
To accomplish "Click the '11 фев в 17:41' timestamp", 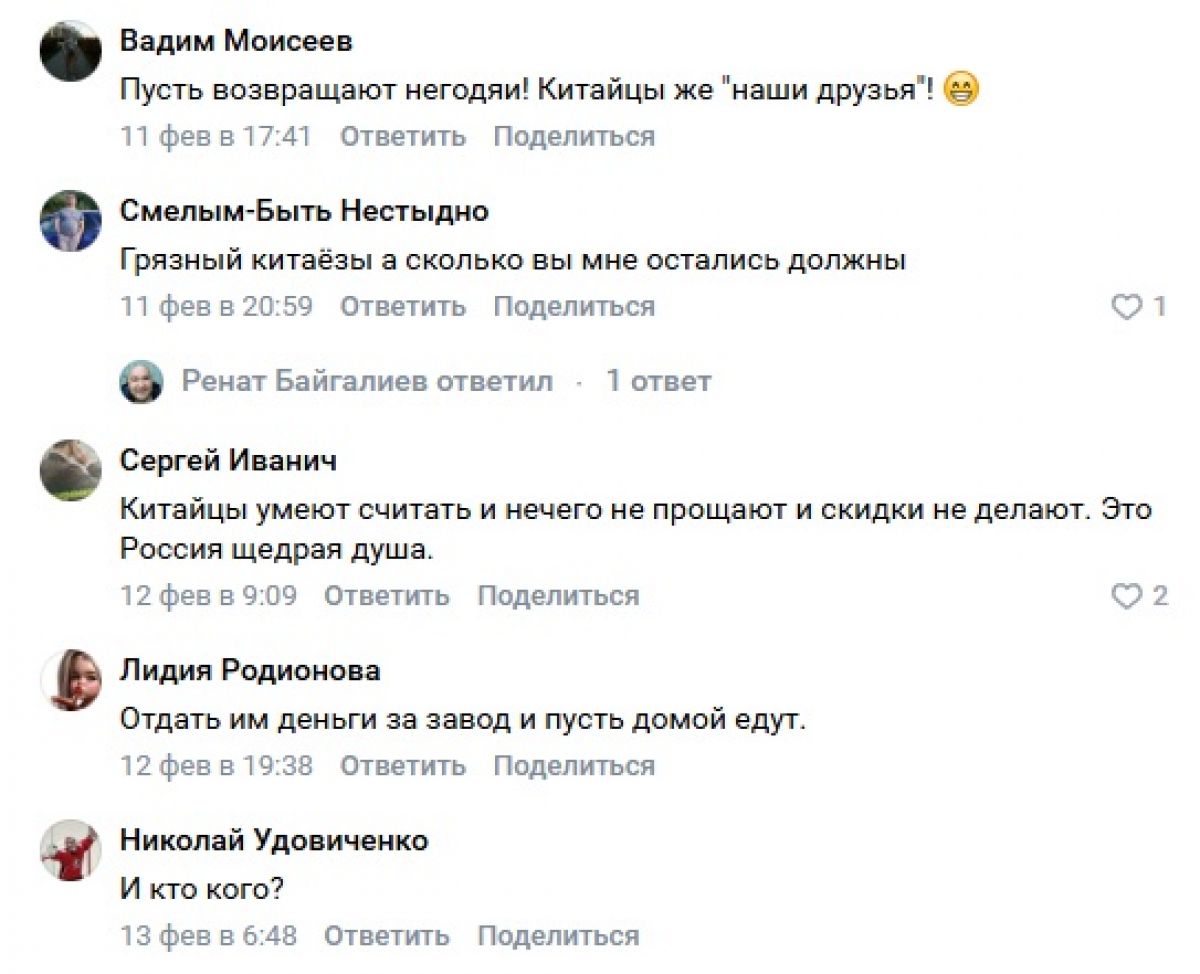I will pyautogui.click(x=216, y=136).
